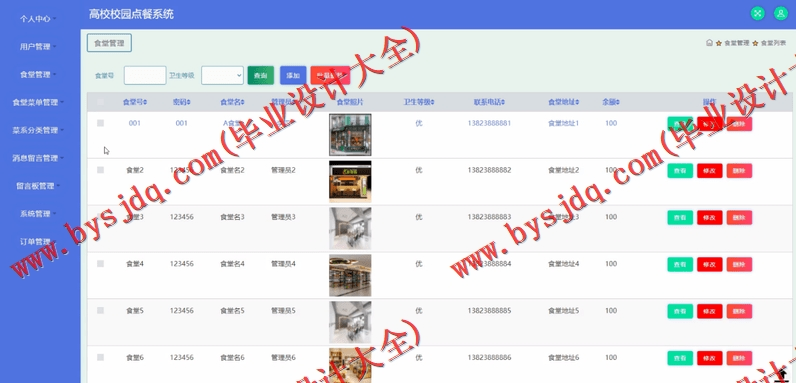796x383 pixels.
Task: Click 删除 button for 食堂5 row
Action: point(739,311)
